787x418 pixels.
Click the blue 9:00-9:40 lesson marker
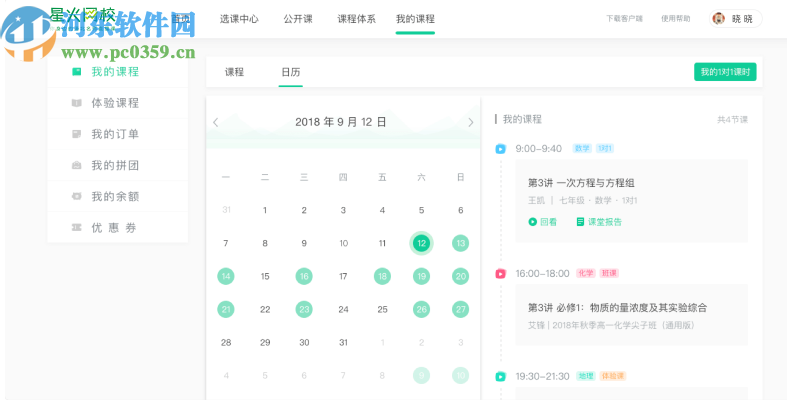[x=500, y=149]
